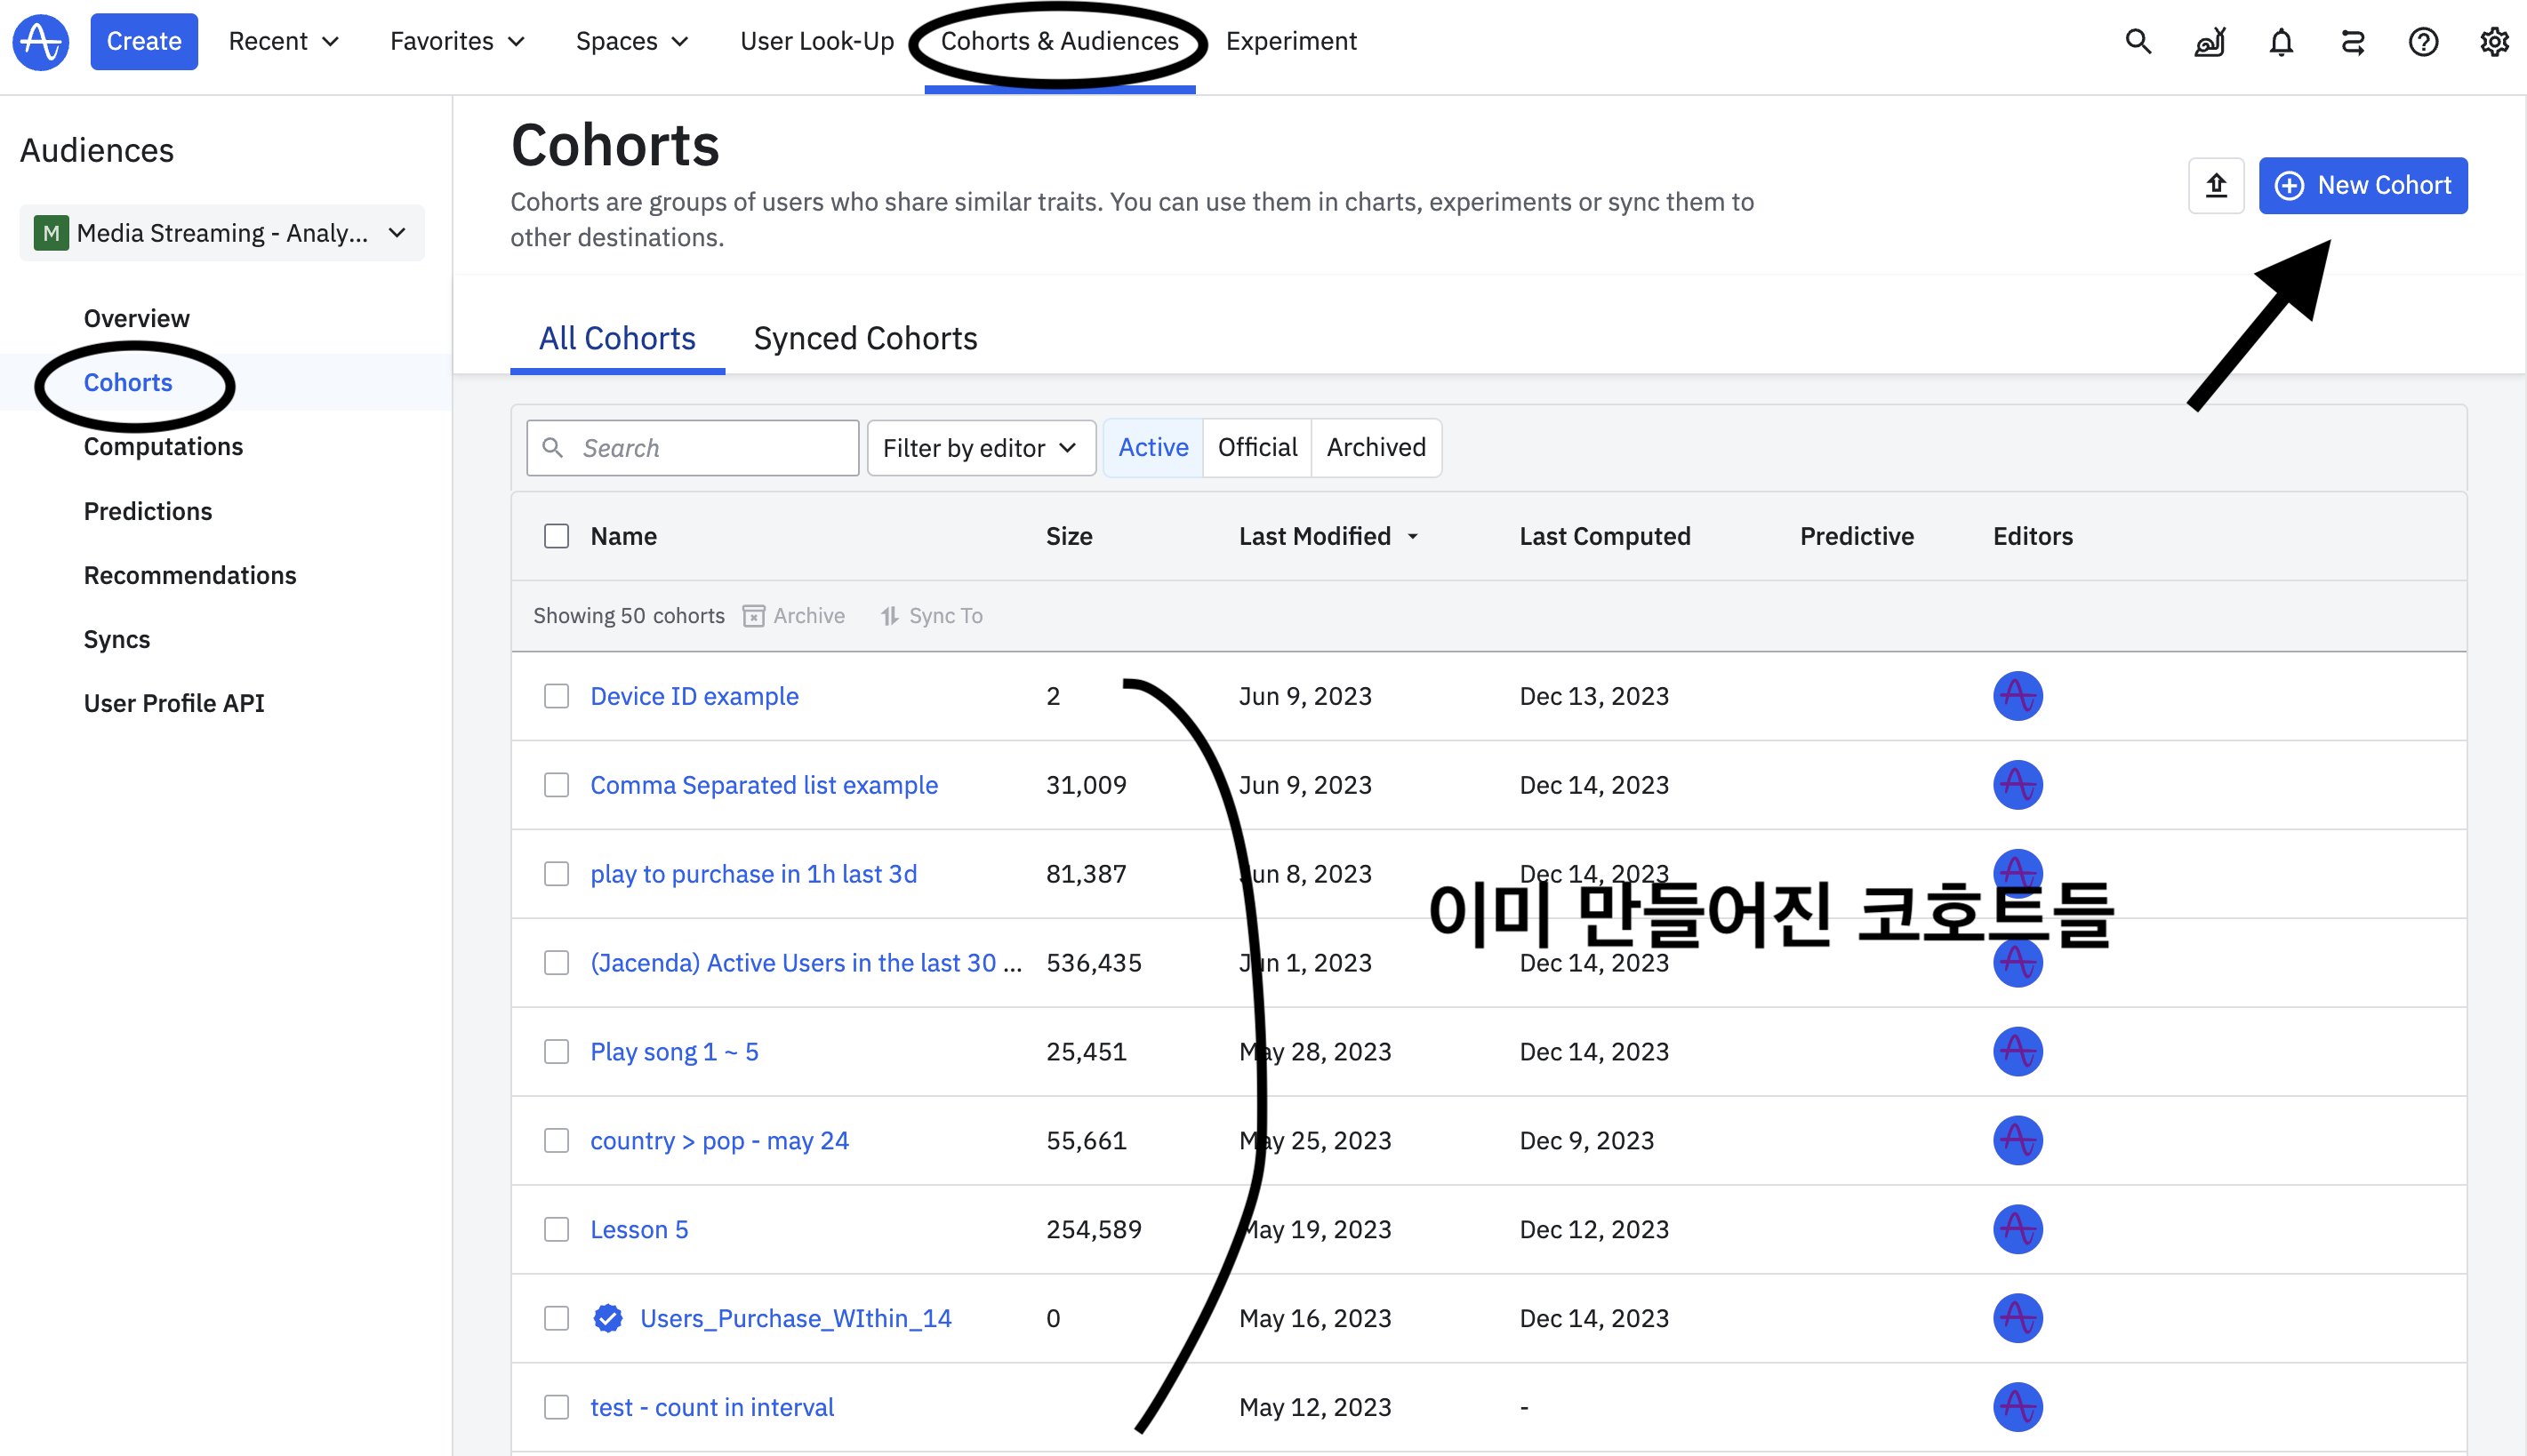Open the Comma Separated list example cohort
The height and width of the screenshot is (1456, 2527).
763,785
